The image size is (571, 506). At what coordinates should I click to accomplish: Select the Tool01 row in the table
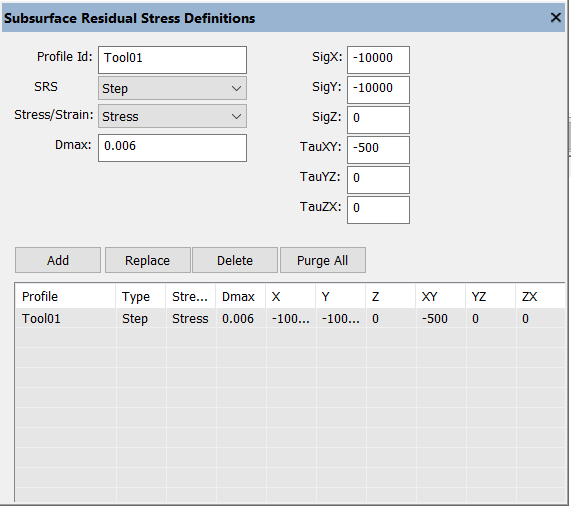click(290, 319)
